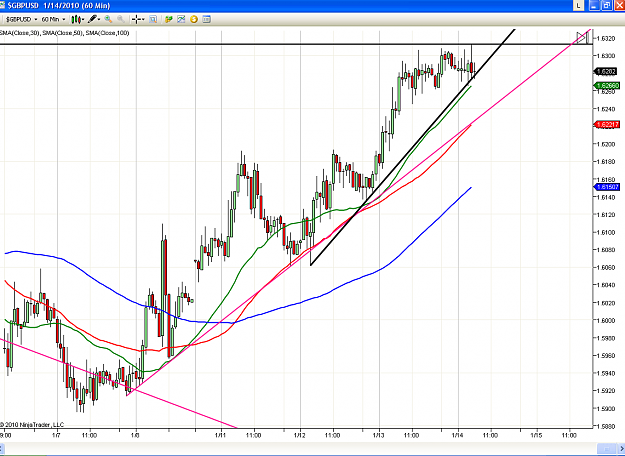
Task: Click the red 1.62217 SMA price marker
Action: [607, 125]
